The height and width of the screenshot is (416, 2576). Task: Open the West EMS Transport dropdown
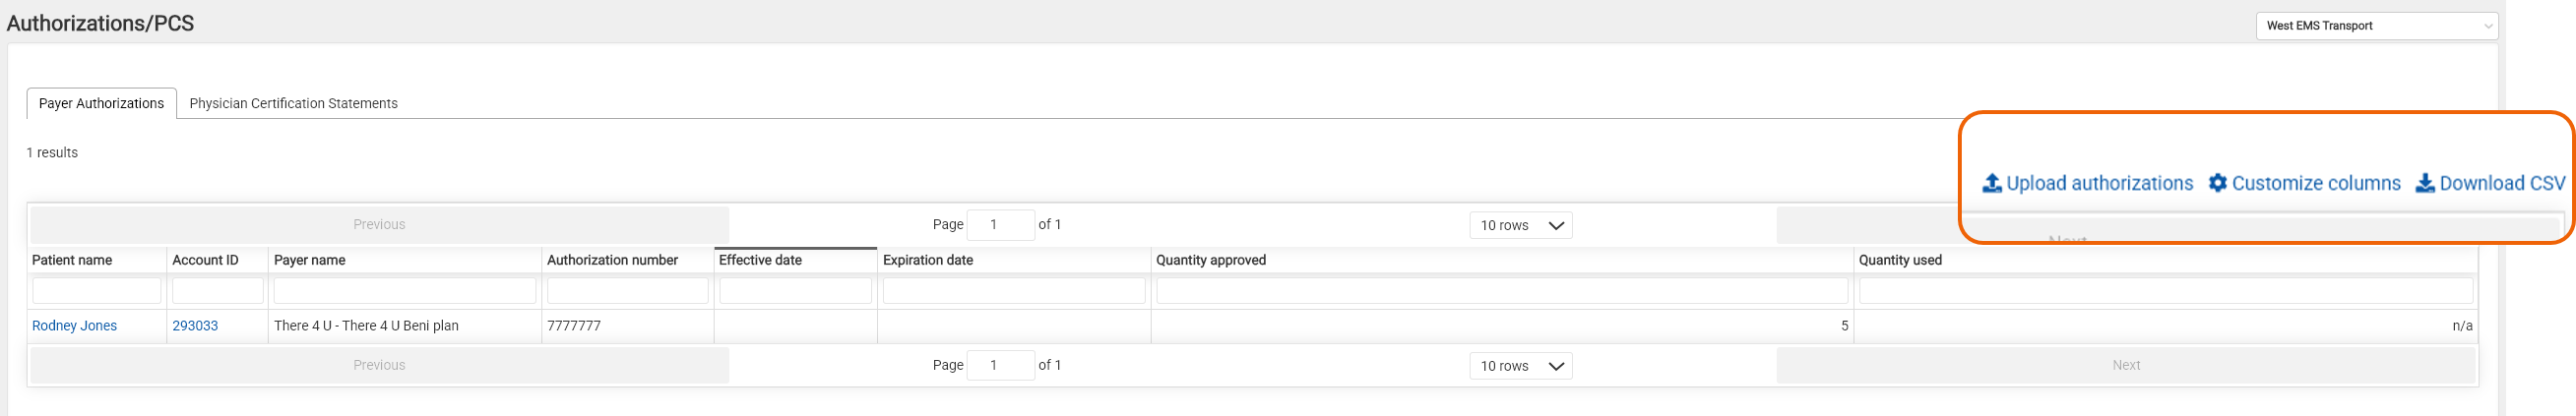click(x=2376, y=26)
